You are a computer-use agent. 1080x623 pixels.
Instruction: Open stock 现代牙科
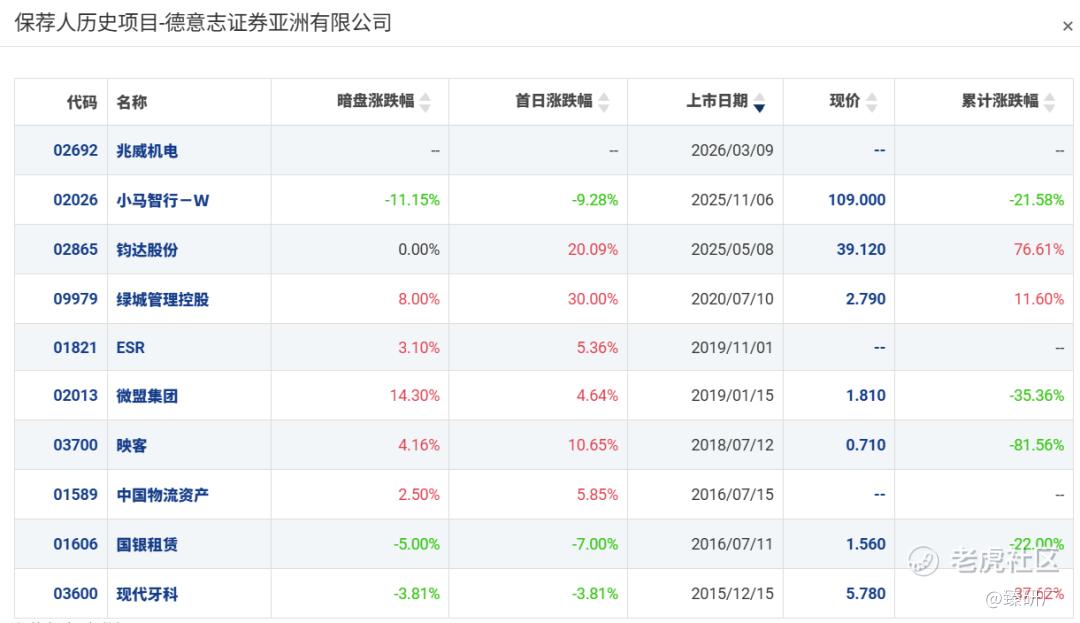click(x=147, y=594)
